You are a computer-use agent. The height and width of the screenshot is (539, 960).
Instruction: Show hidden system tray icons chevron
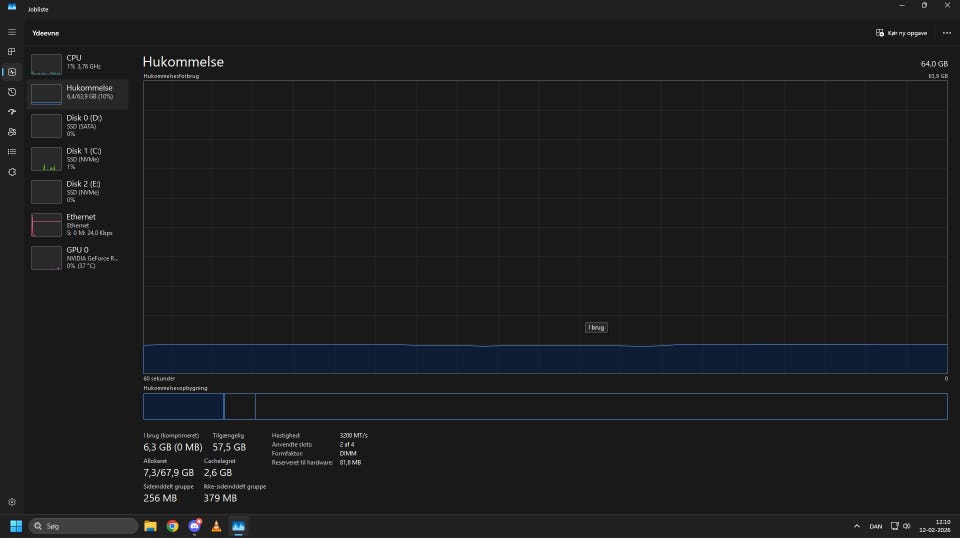(856, 525)
